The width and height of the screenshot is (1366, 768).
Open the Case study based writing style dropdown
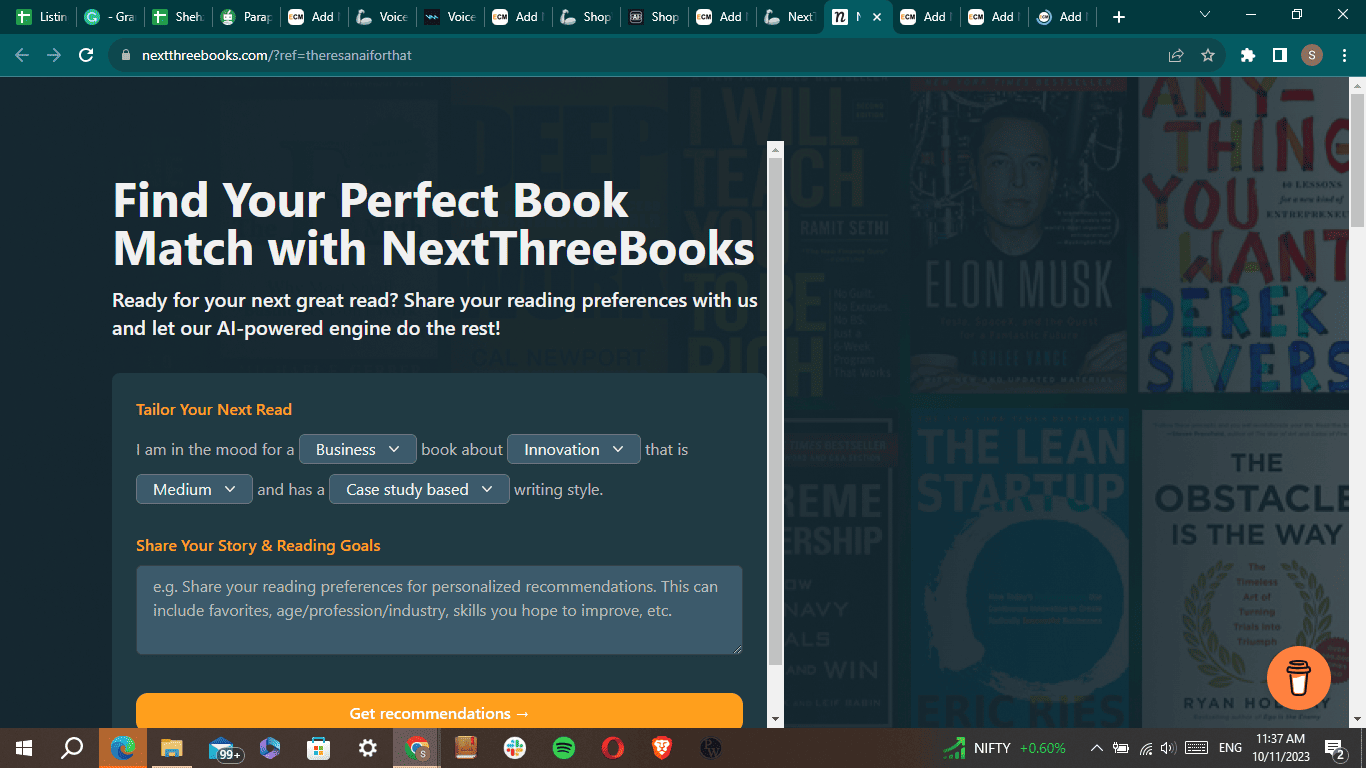coord(418,489)
